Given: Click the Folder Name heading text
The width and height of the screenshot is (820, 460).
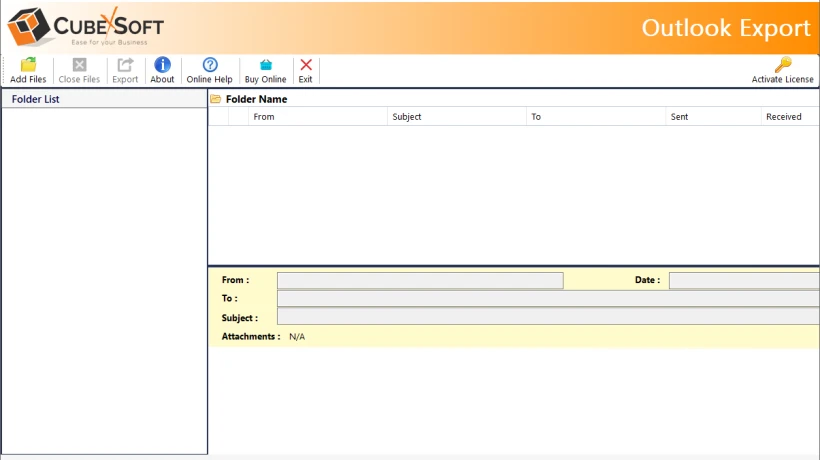Looking at the screenshot, I should (x=256, y=99).
